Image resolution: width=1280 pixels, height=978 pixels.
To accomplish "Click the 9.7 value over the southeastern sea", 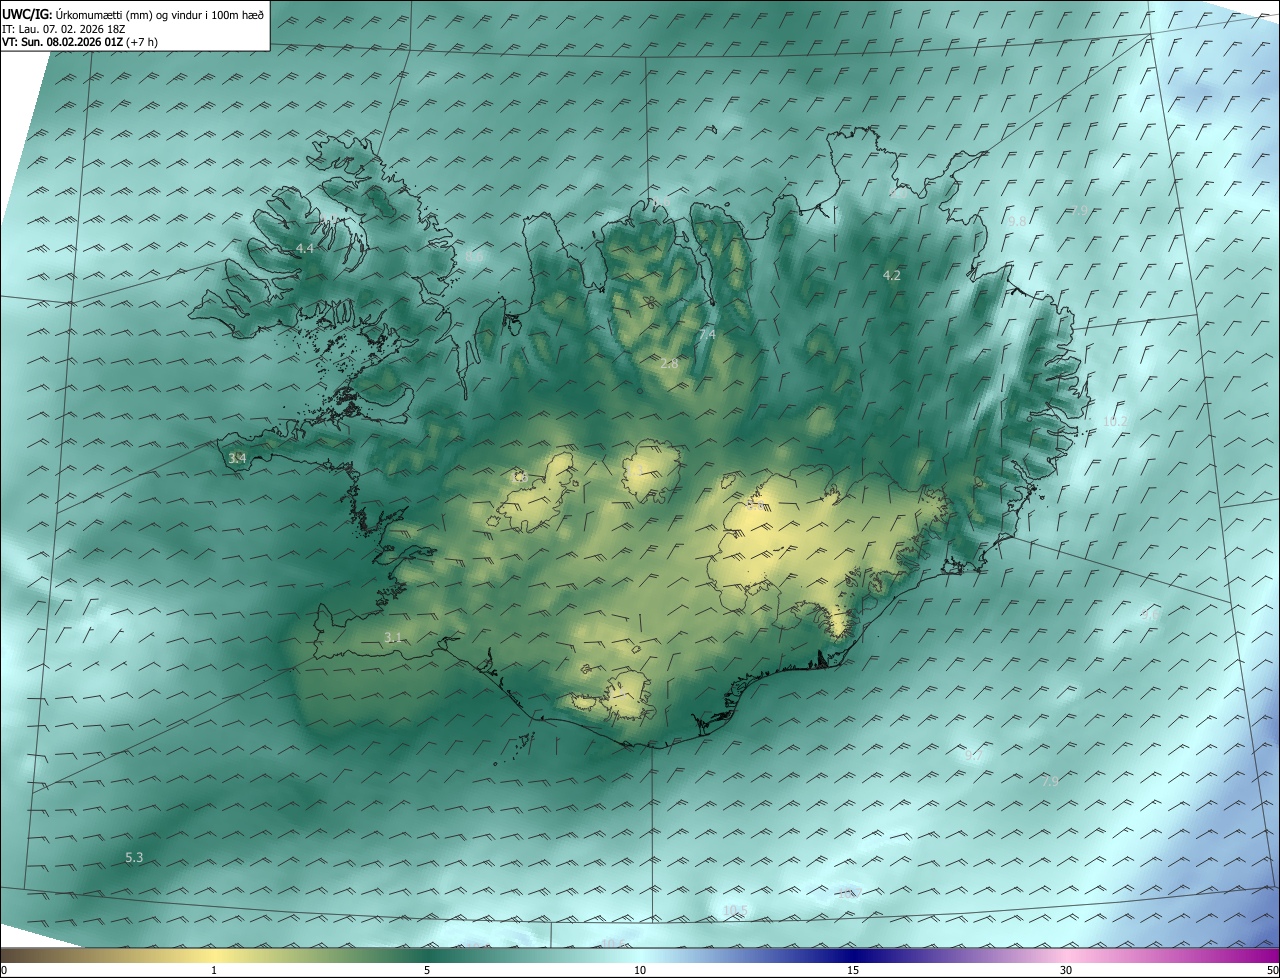I will 972,756.
